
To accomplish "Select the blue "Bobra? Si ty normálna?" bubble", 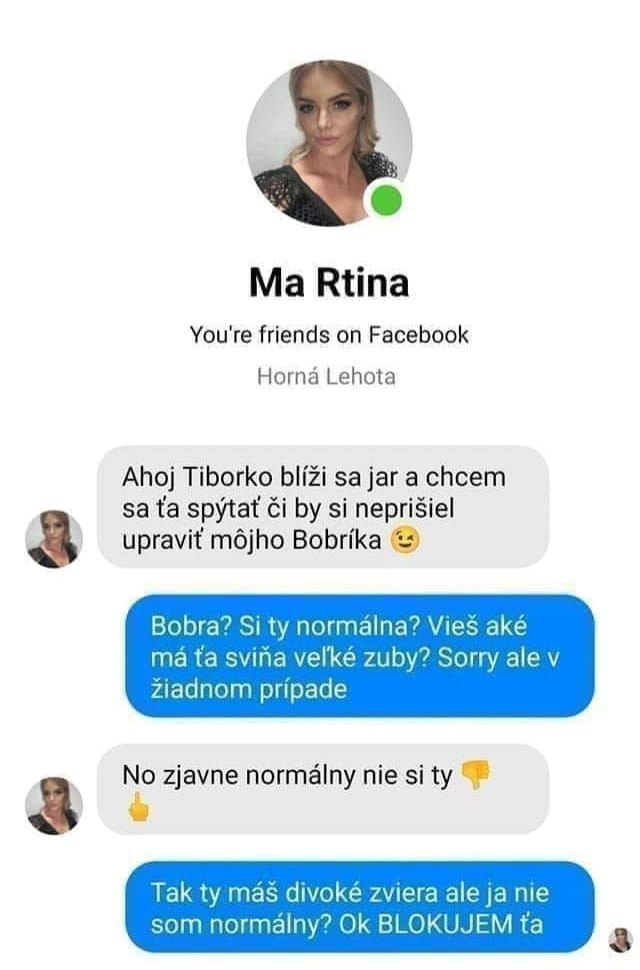I will click(x=359, y=656).
